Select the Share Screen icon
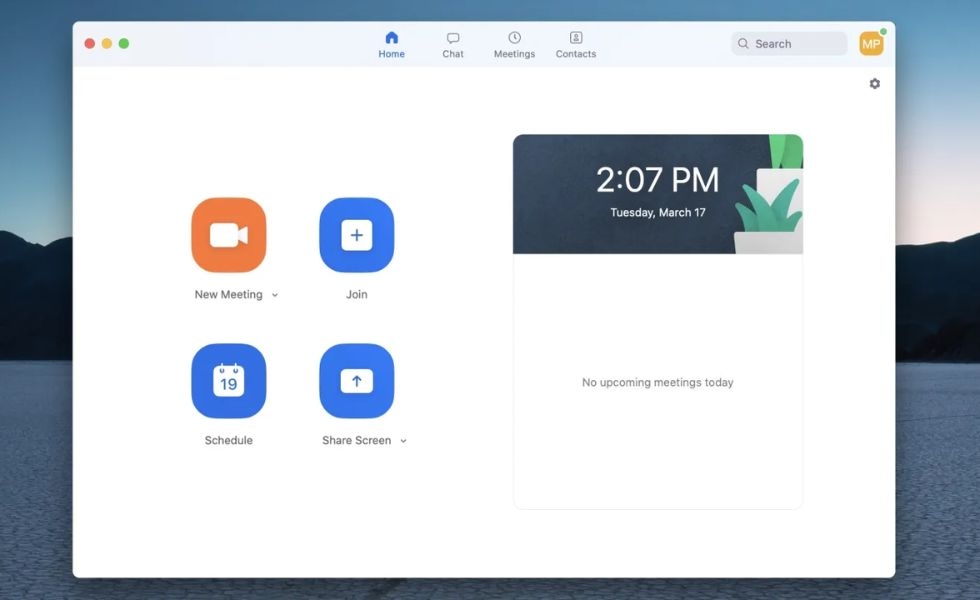 coord(357,381)
